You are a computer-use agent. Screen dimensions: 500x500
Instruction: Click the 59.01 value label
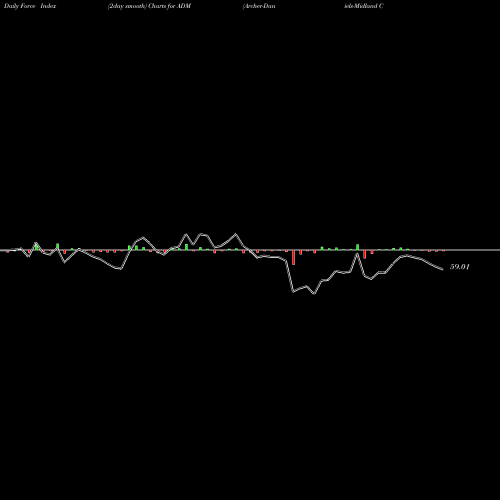pyautogui.click(x=460, y=267)
